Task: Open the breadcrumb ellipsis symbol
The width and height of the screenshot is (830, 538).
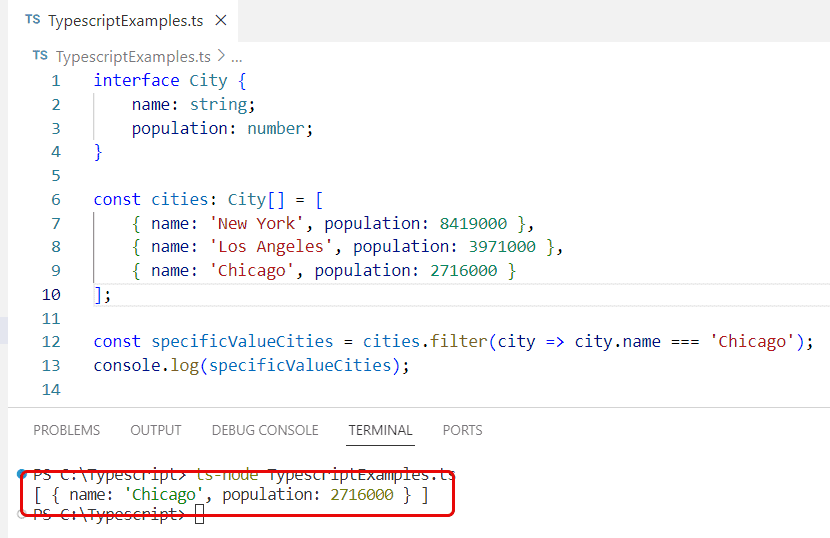Action: 237,57
